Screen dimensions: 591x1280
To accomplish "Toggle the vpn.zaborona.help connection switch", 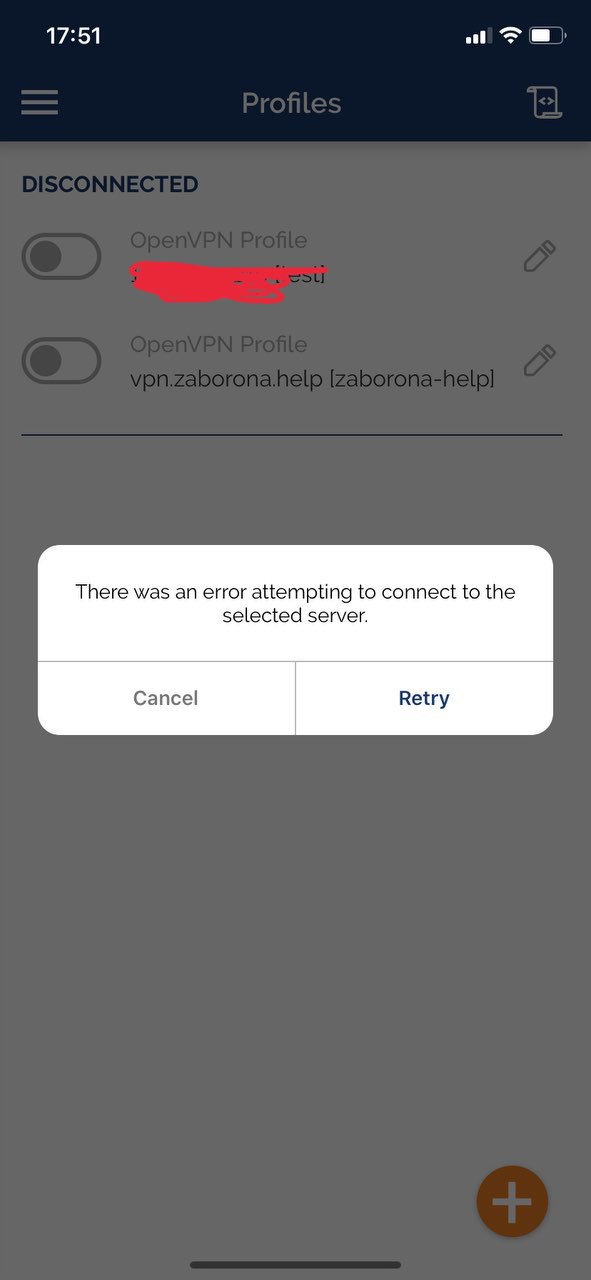I will click(61, 361).
